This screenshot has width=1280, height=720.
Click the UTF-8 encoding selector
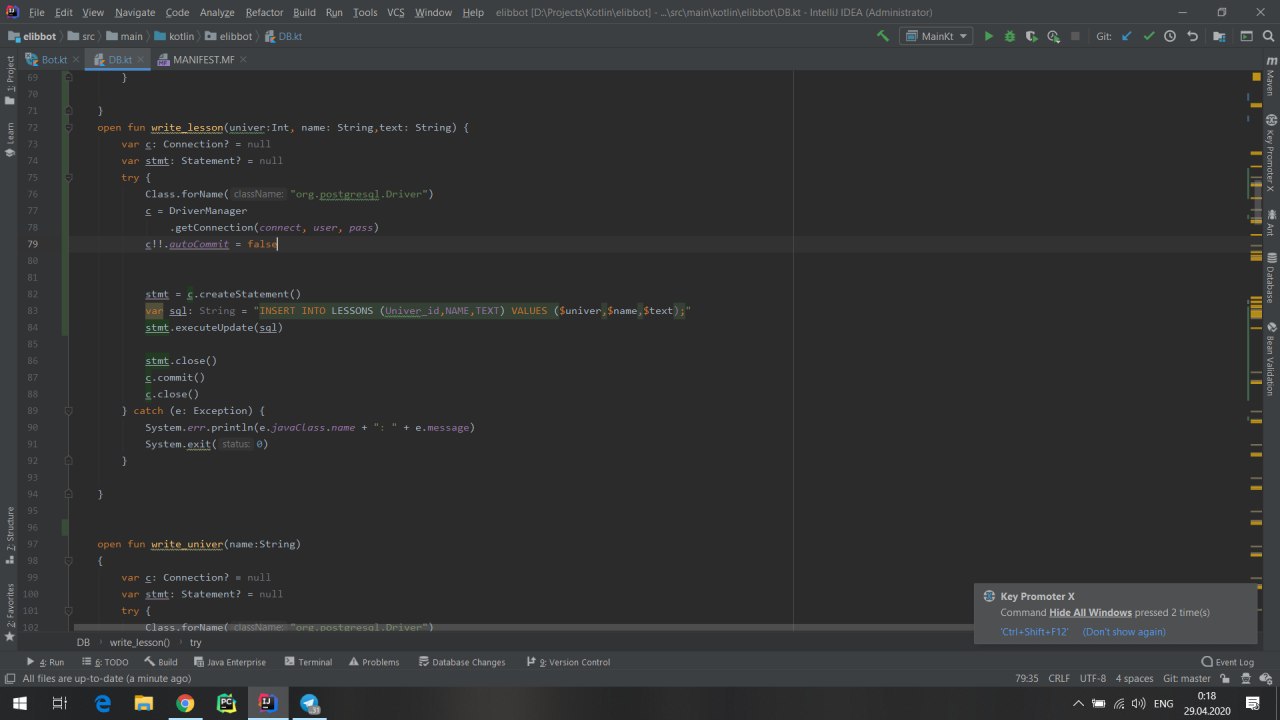point(1093,678)
